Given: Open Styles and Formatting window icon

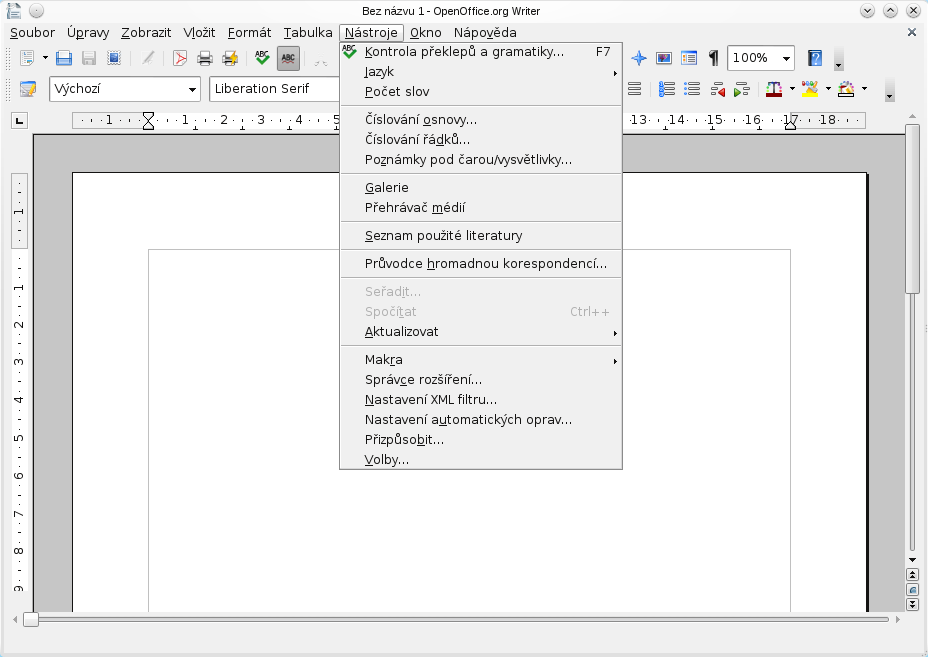Looking at the screenshot, I should (27, 89).
